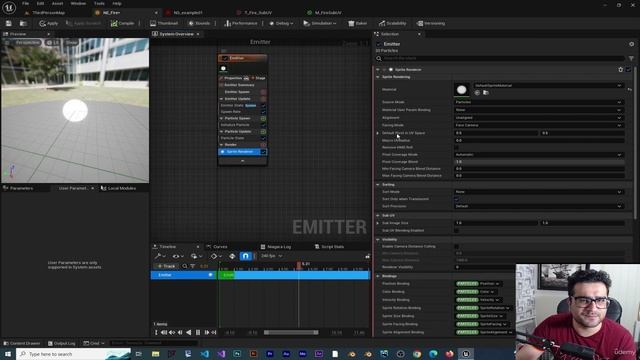Screen dimensions: 640x360
Task: Open the timeline wrench actions menu
Action: click(x=159, y=256)
